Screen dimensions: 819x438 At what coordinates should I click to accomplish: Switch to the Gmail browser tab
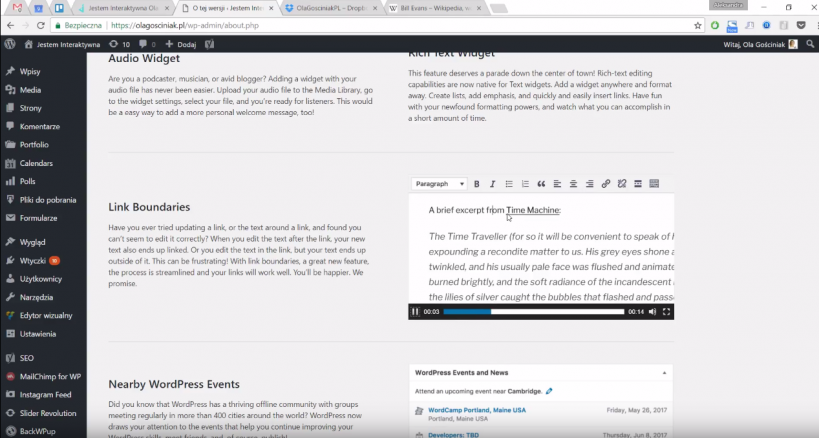coord(17,8)
